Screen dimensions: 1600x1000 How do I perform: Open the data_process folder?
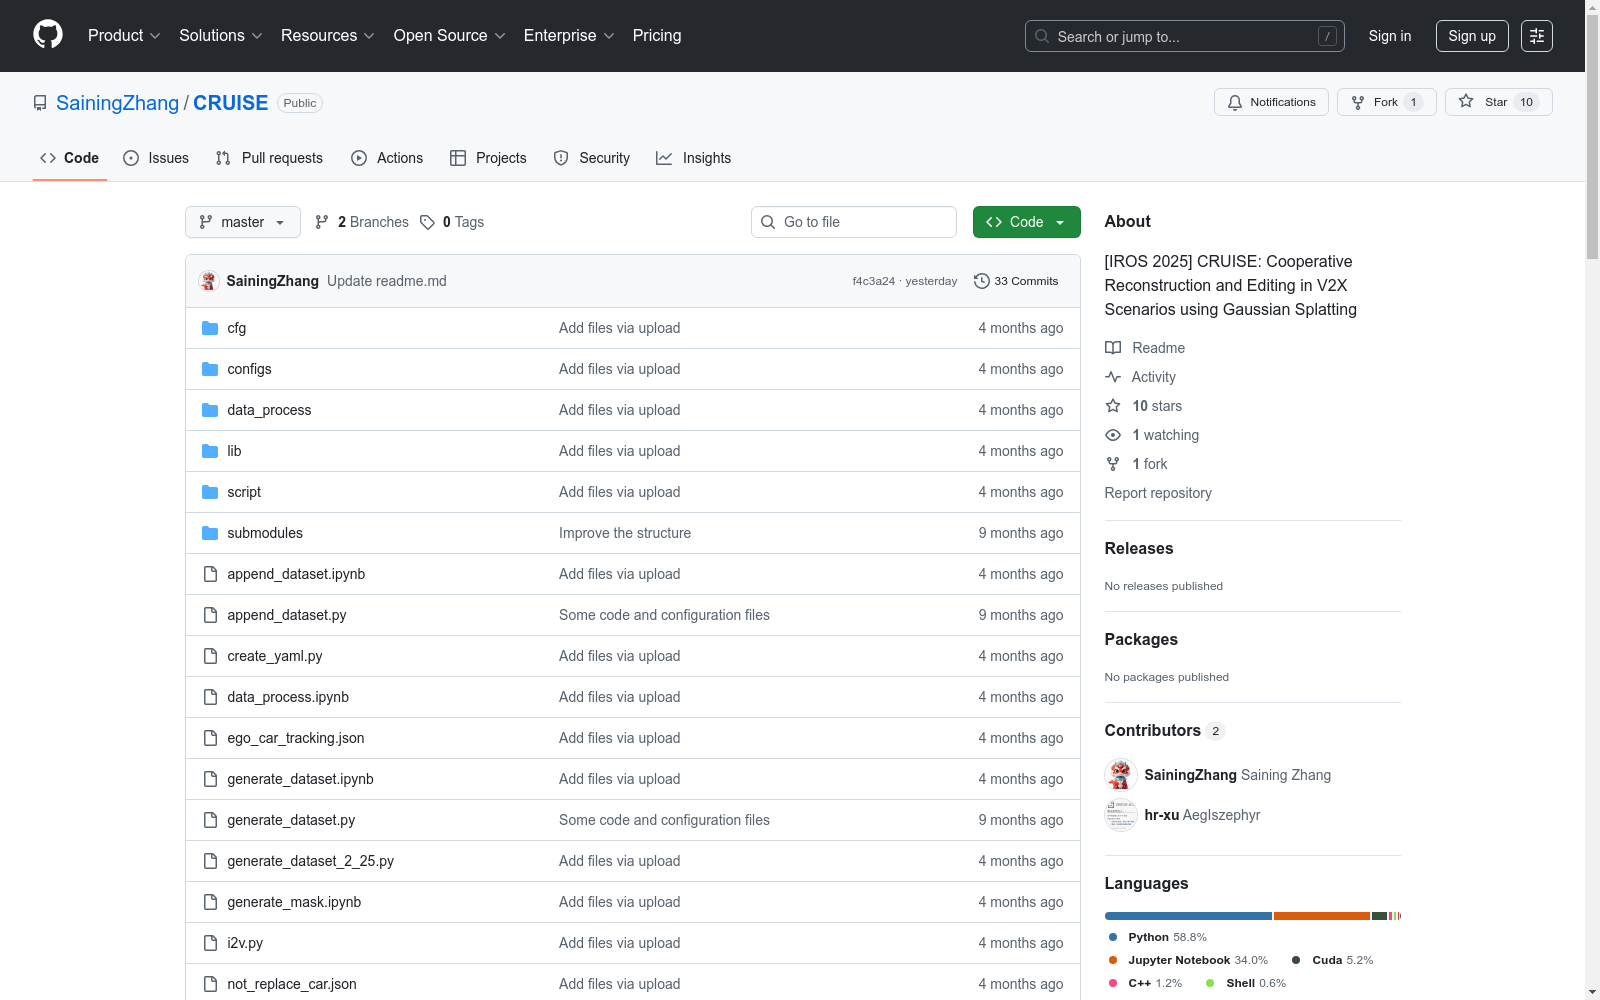pyautogui.click(x=269, y=410)
